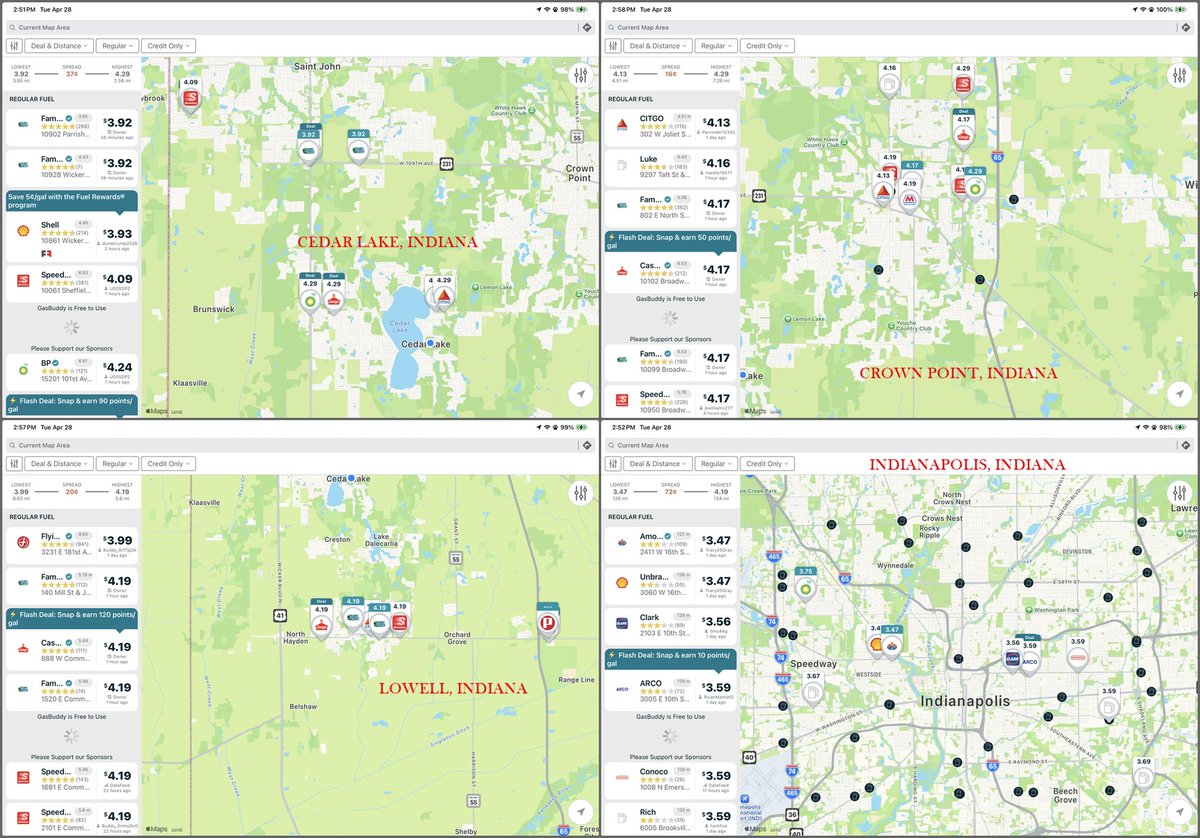
Task: Open map layers sliders button in Indianapolis panel
Action: (1179, 493)
